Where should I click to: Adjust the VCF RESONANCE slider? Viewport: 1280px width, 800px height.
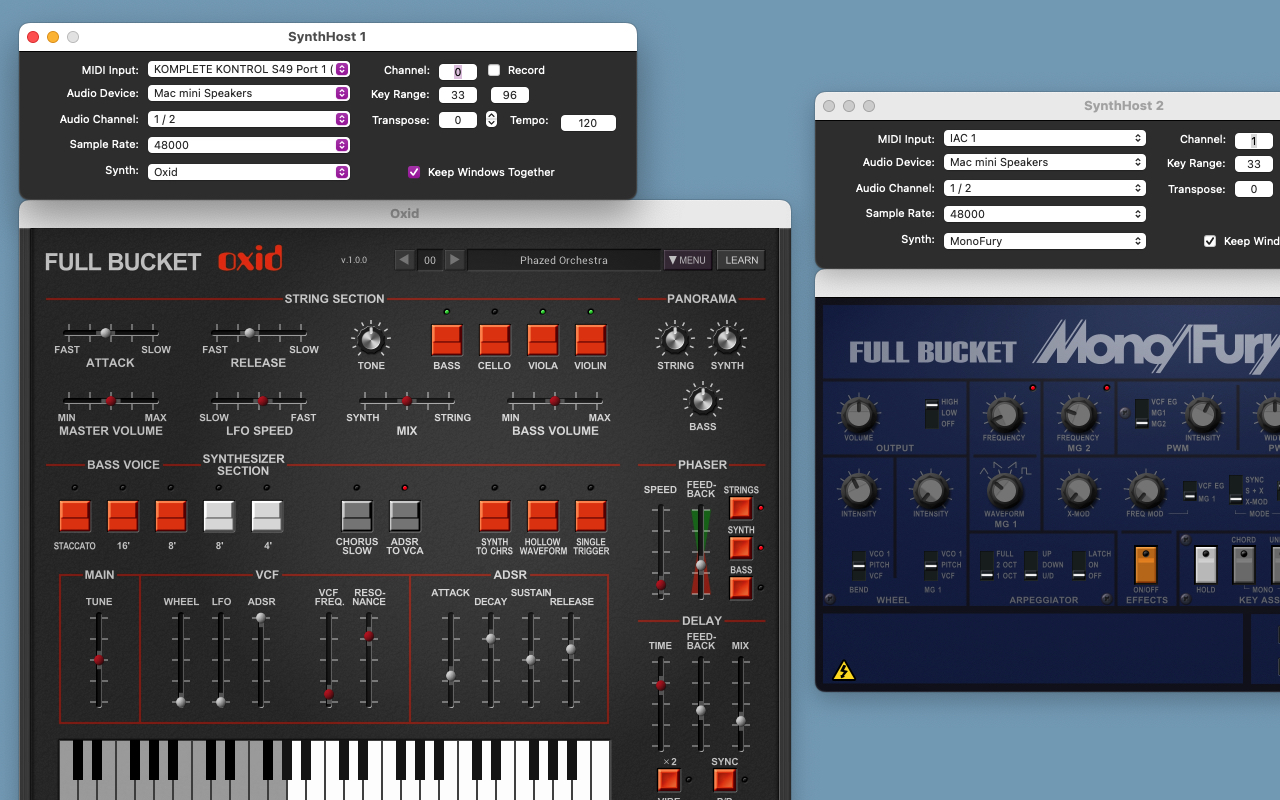point(368,635)
